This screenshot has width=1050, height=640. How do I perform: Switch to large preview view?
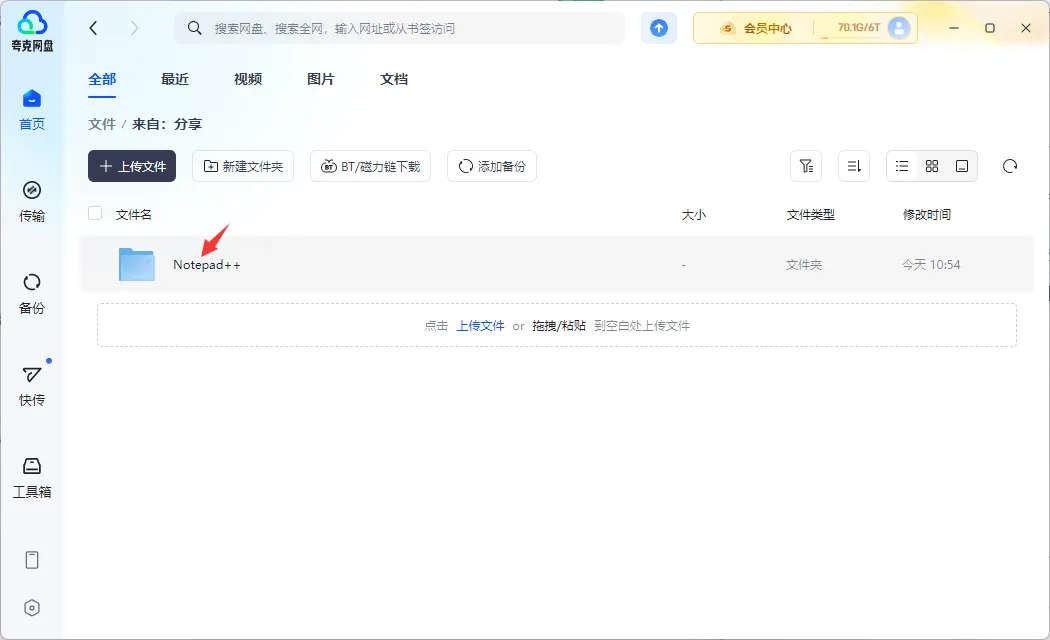962,166
